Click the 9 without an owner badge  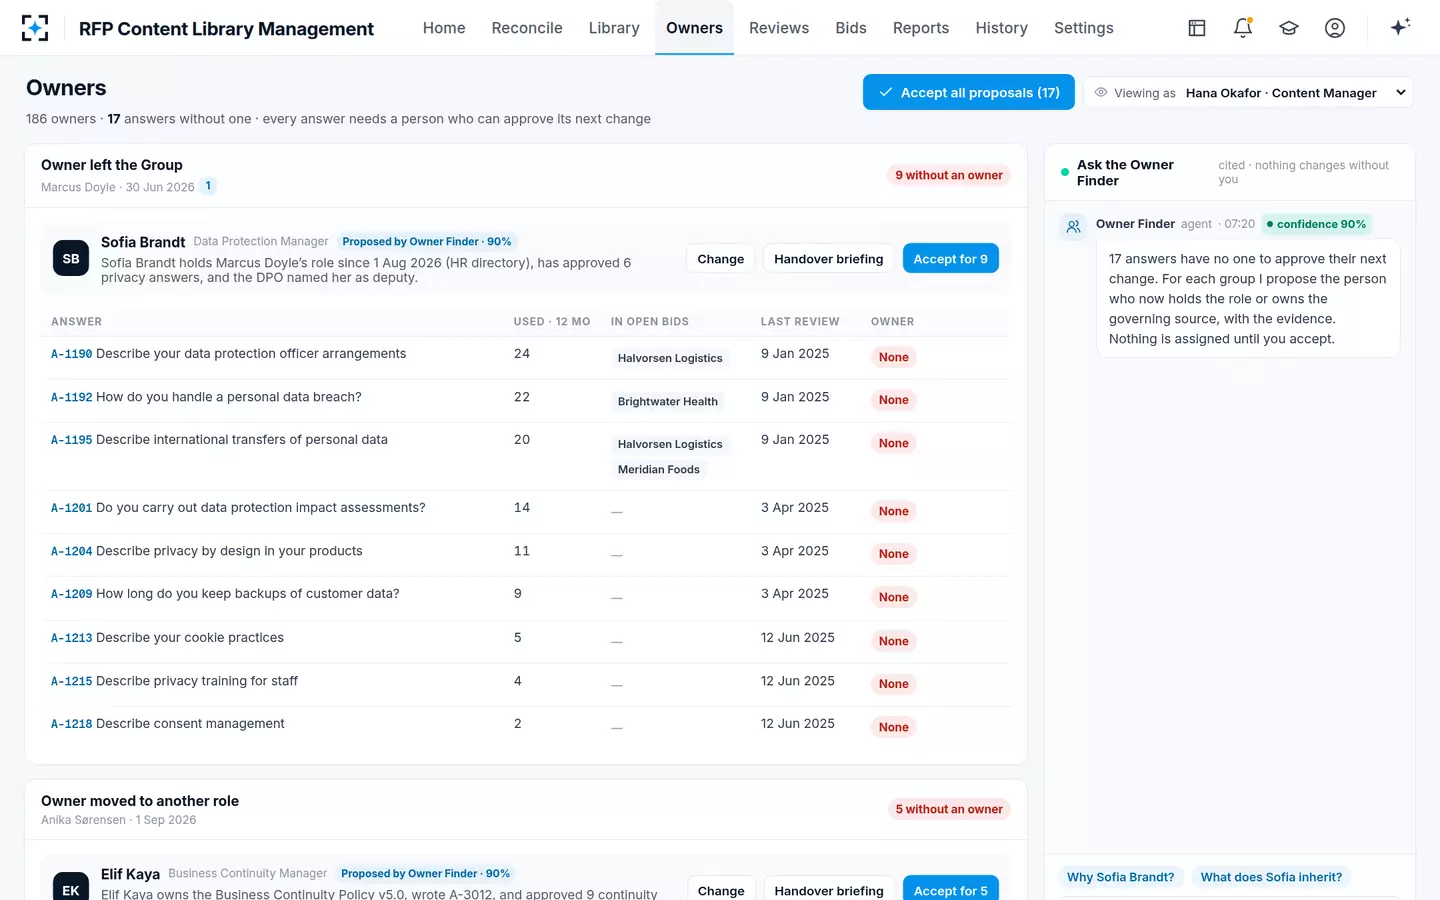[x=949, y=175]
